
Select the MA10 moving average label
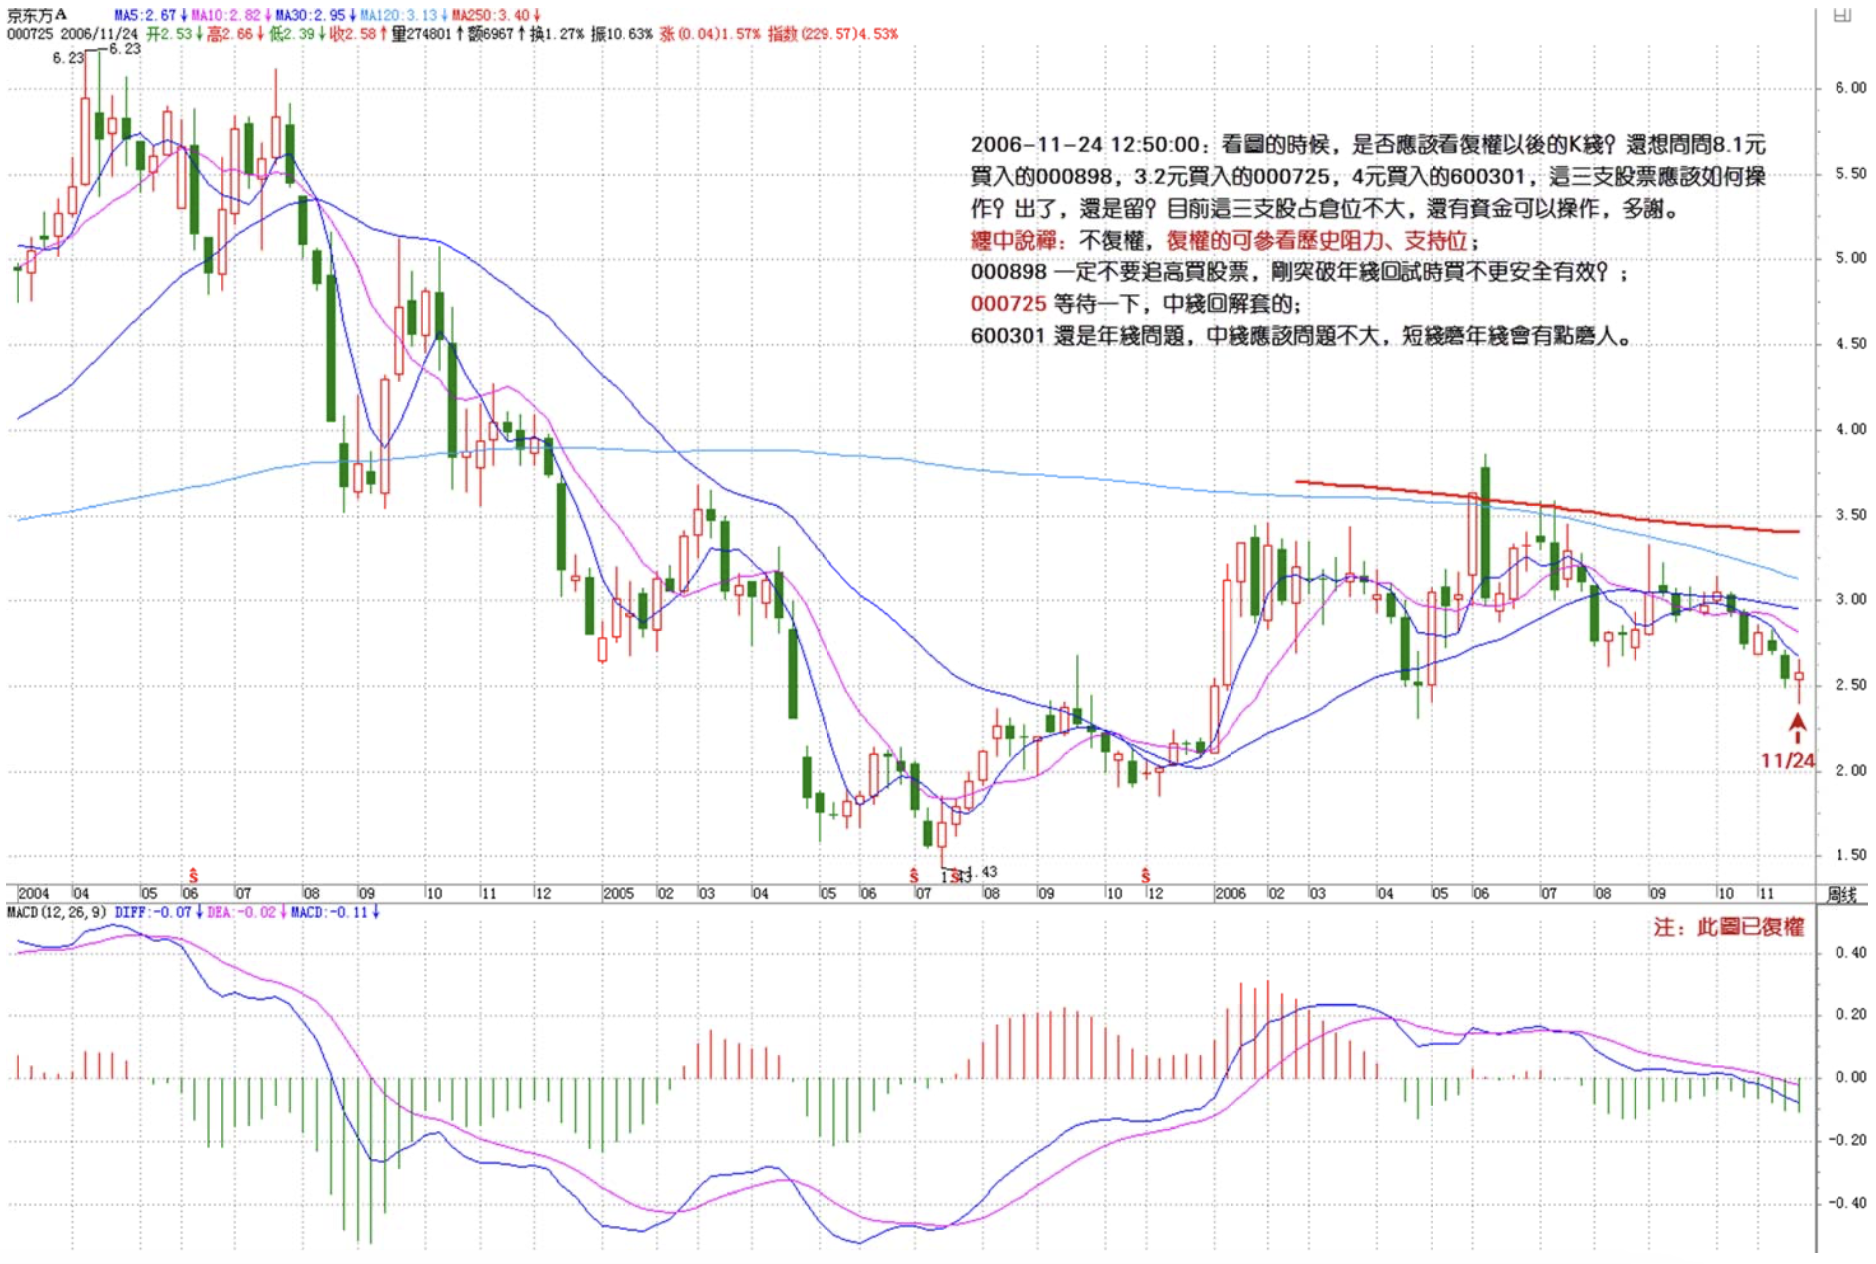(225, 15)
